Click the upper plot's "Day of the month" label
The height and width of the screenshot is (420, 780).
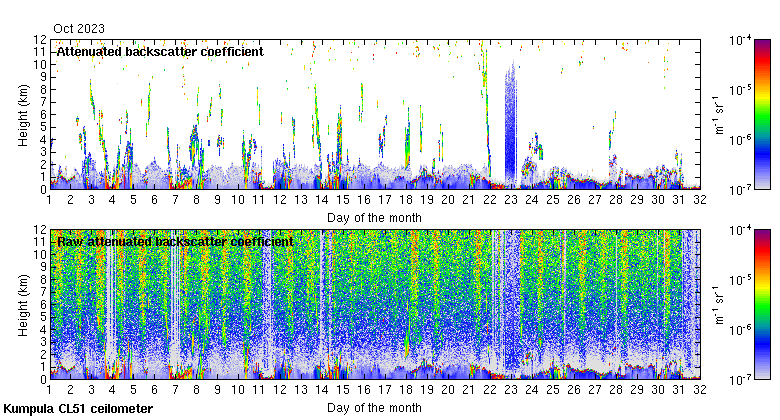click(x=374, y=218)
